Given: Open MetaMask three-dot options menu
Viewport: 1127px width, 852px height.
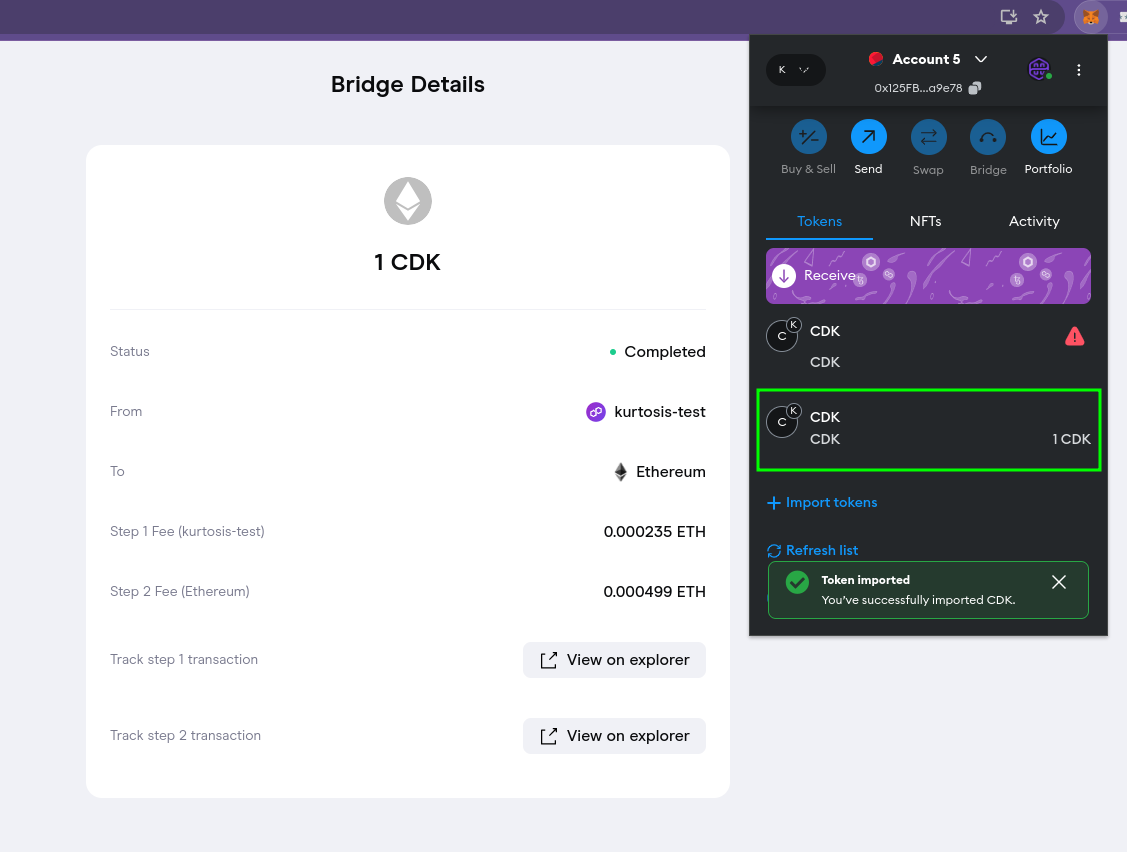Looking at the screenshot, I should 1078,70.
